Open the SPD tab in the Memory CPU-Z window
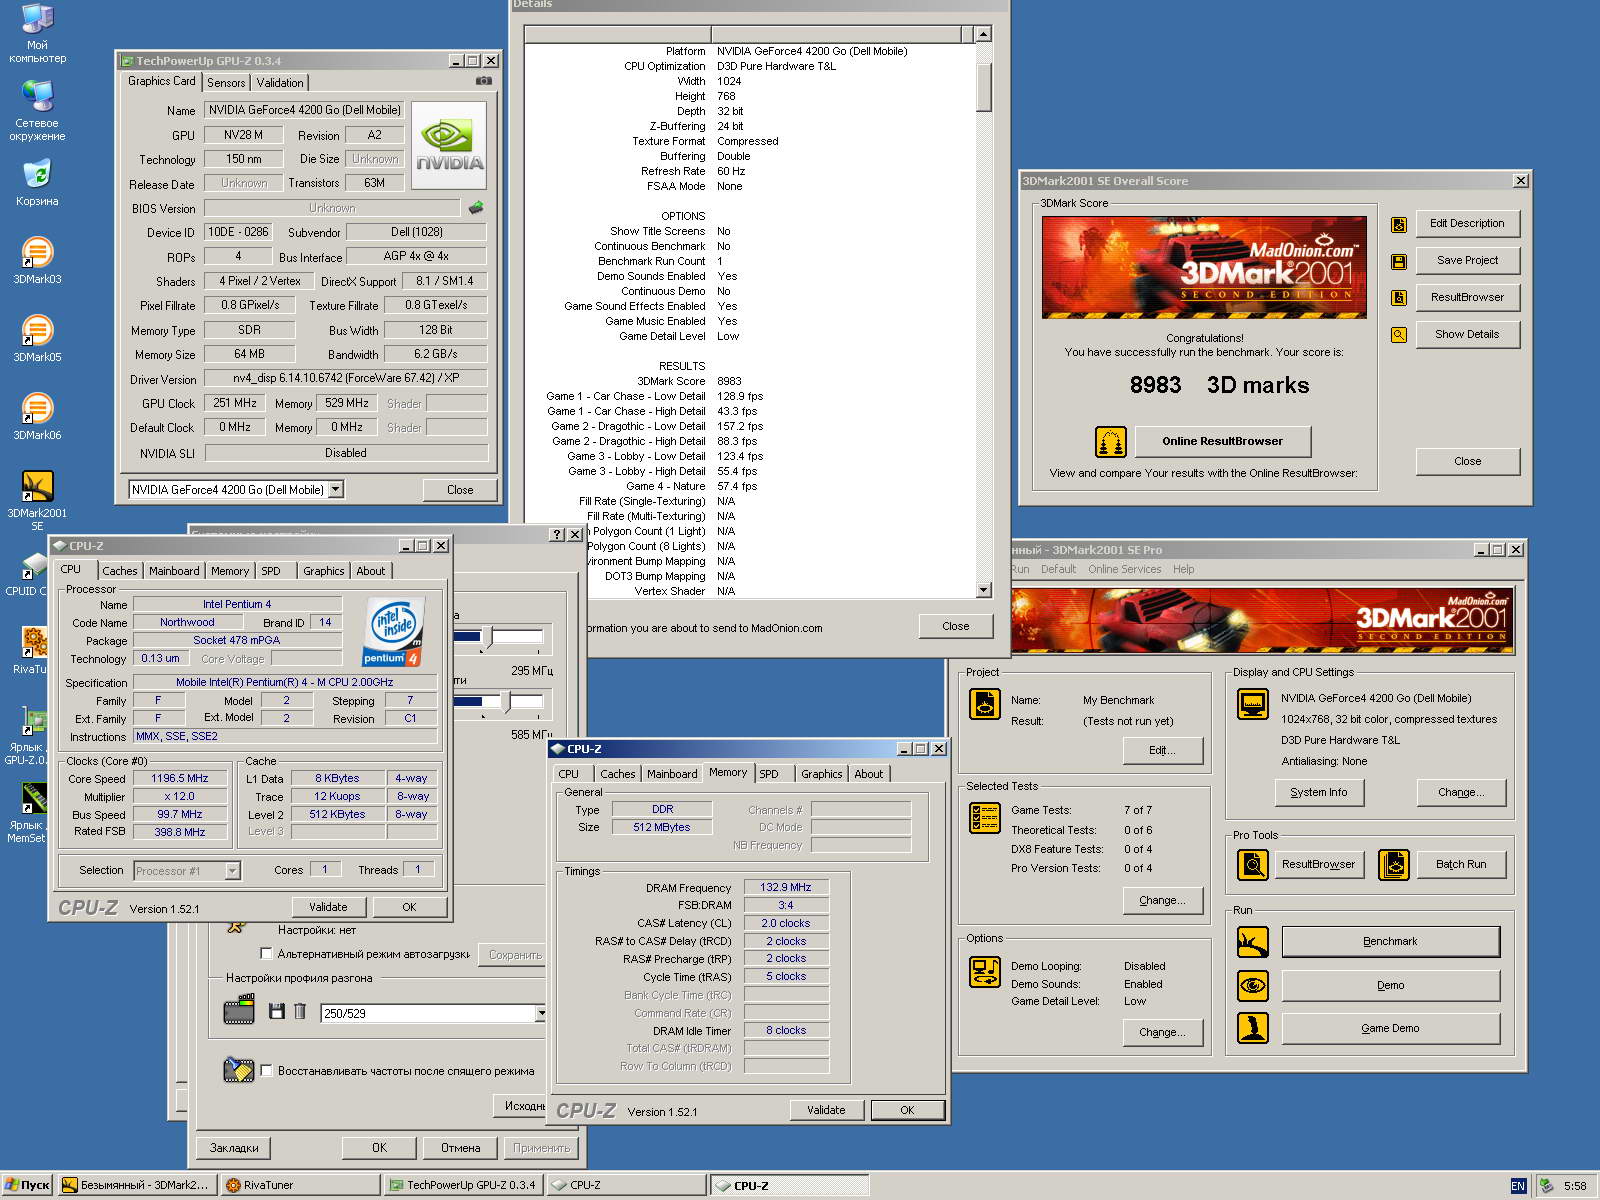This screenshot has width=1600, height=1200. click(769, 774)
